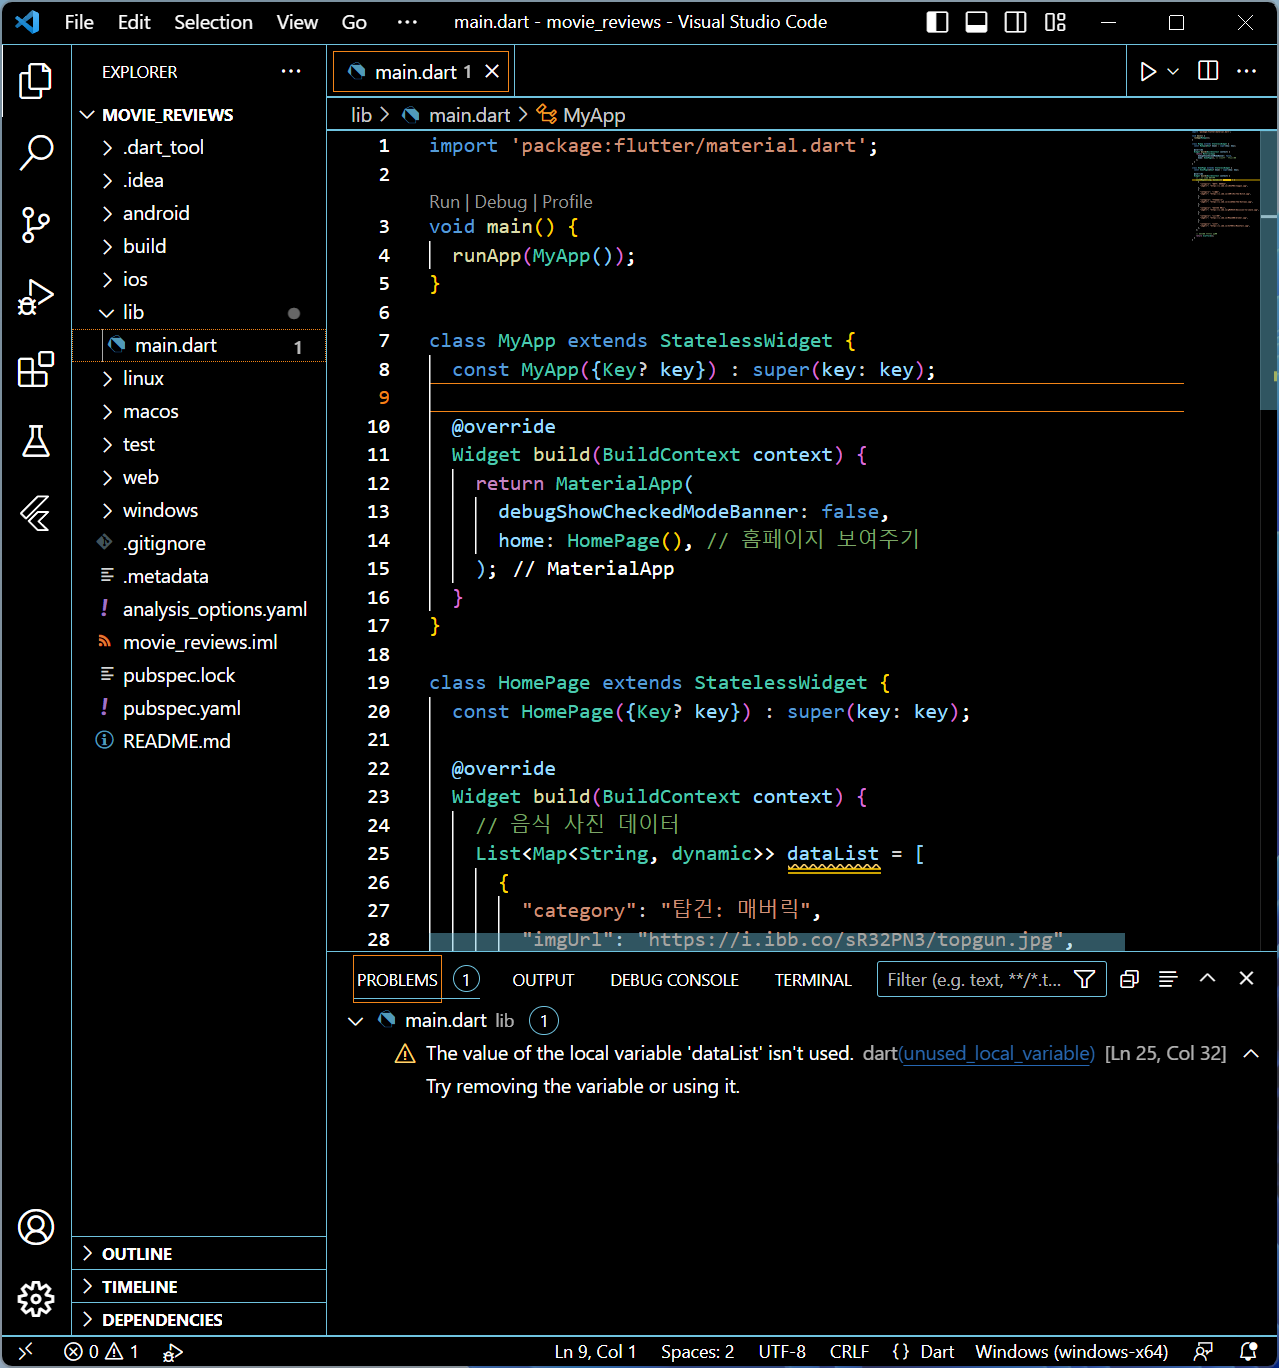Open the Search view icon
The height and width of the screenshot is (1368, 1279).
[36, 152]
